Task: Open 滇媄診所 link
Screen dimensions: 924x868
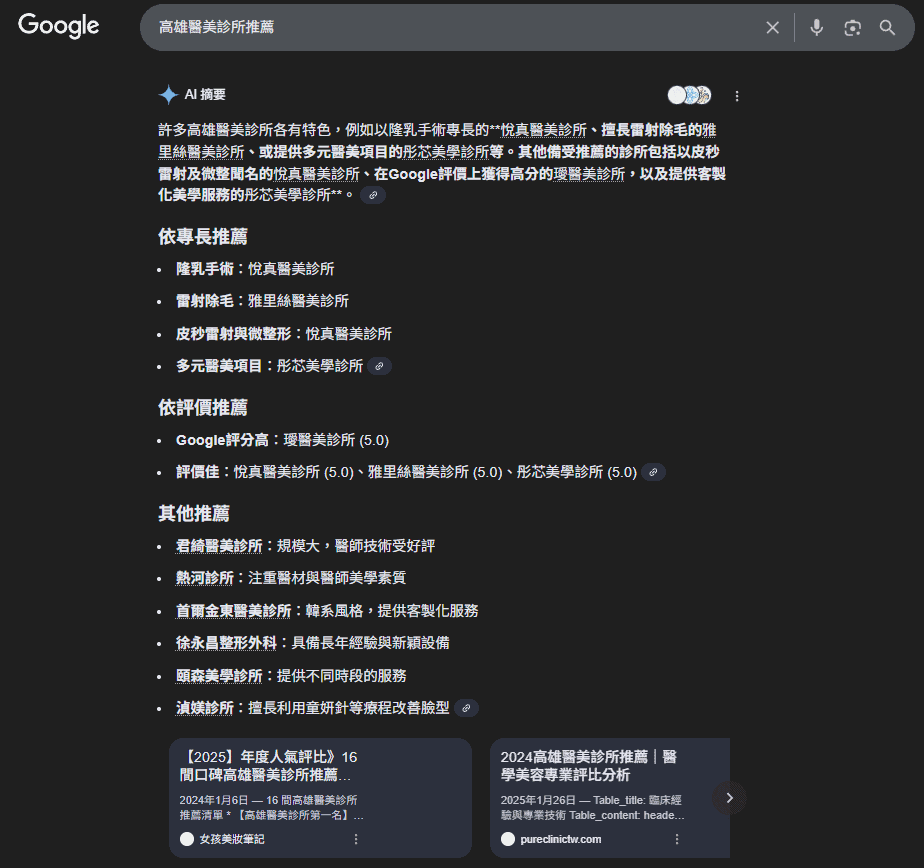Action: (204, 708)
